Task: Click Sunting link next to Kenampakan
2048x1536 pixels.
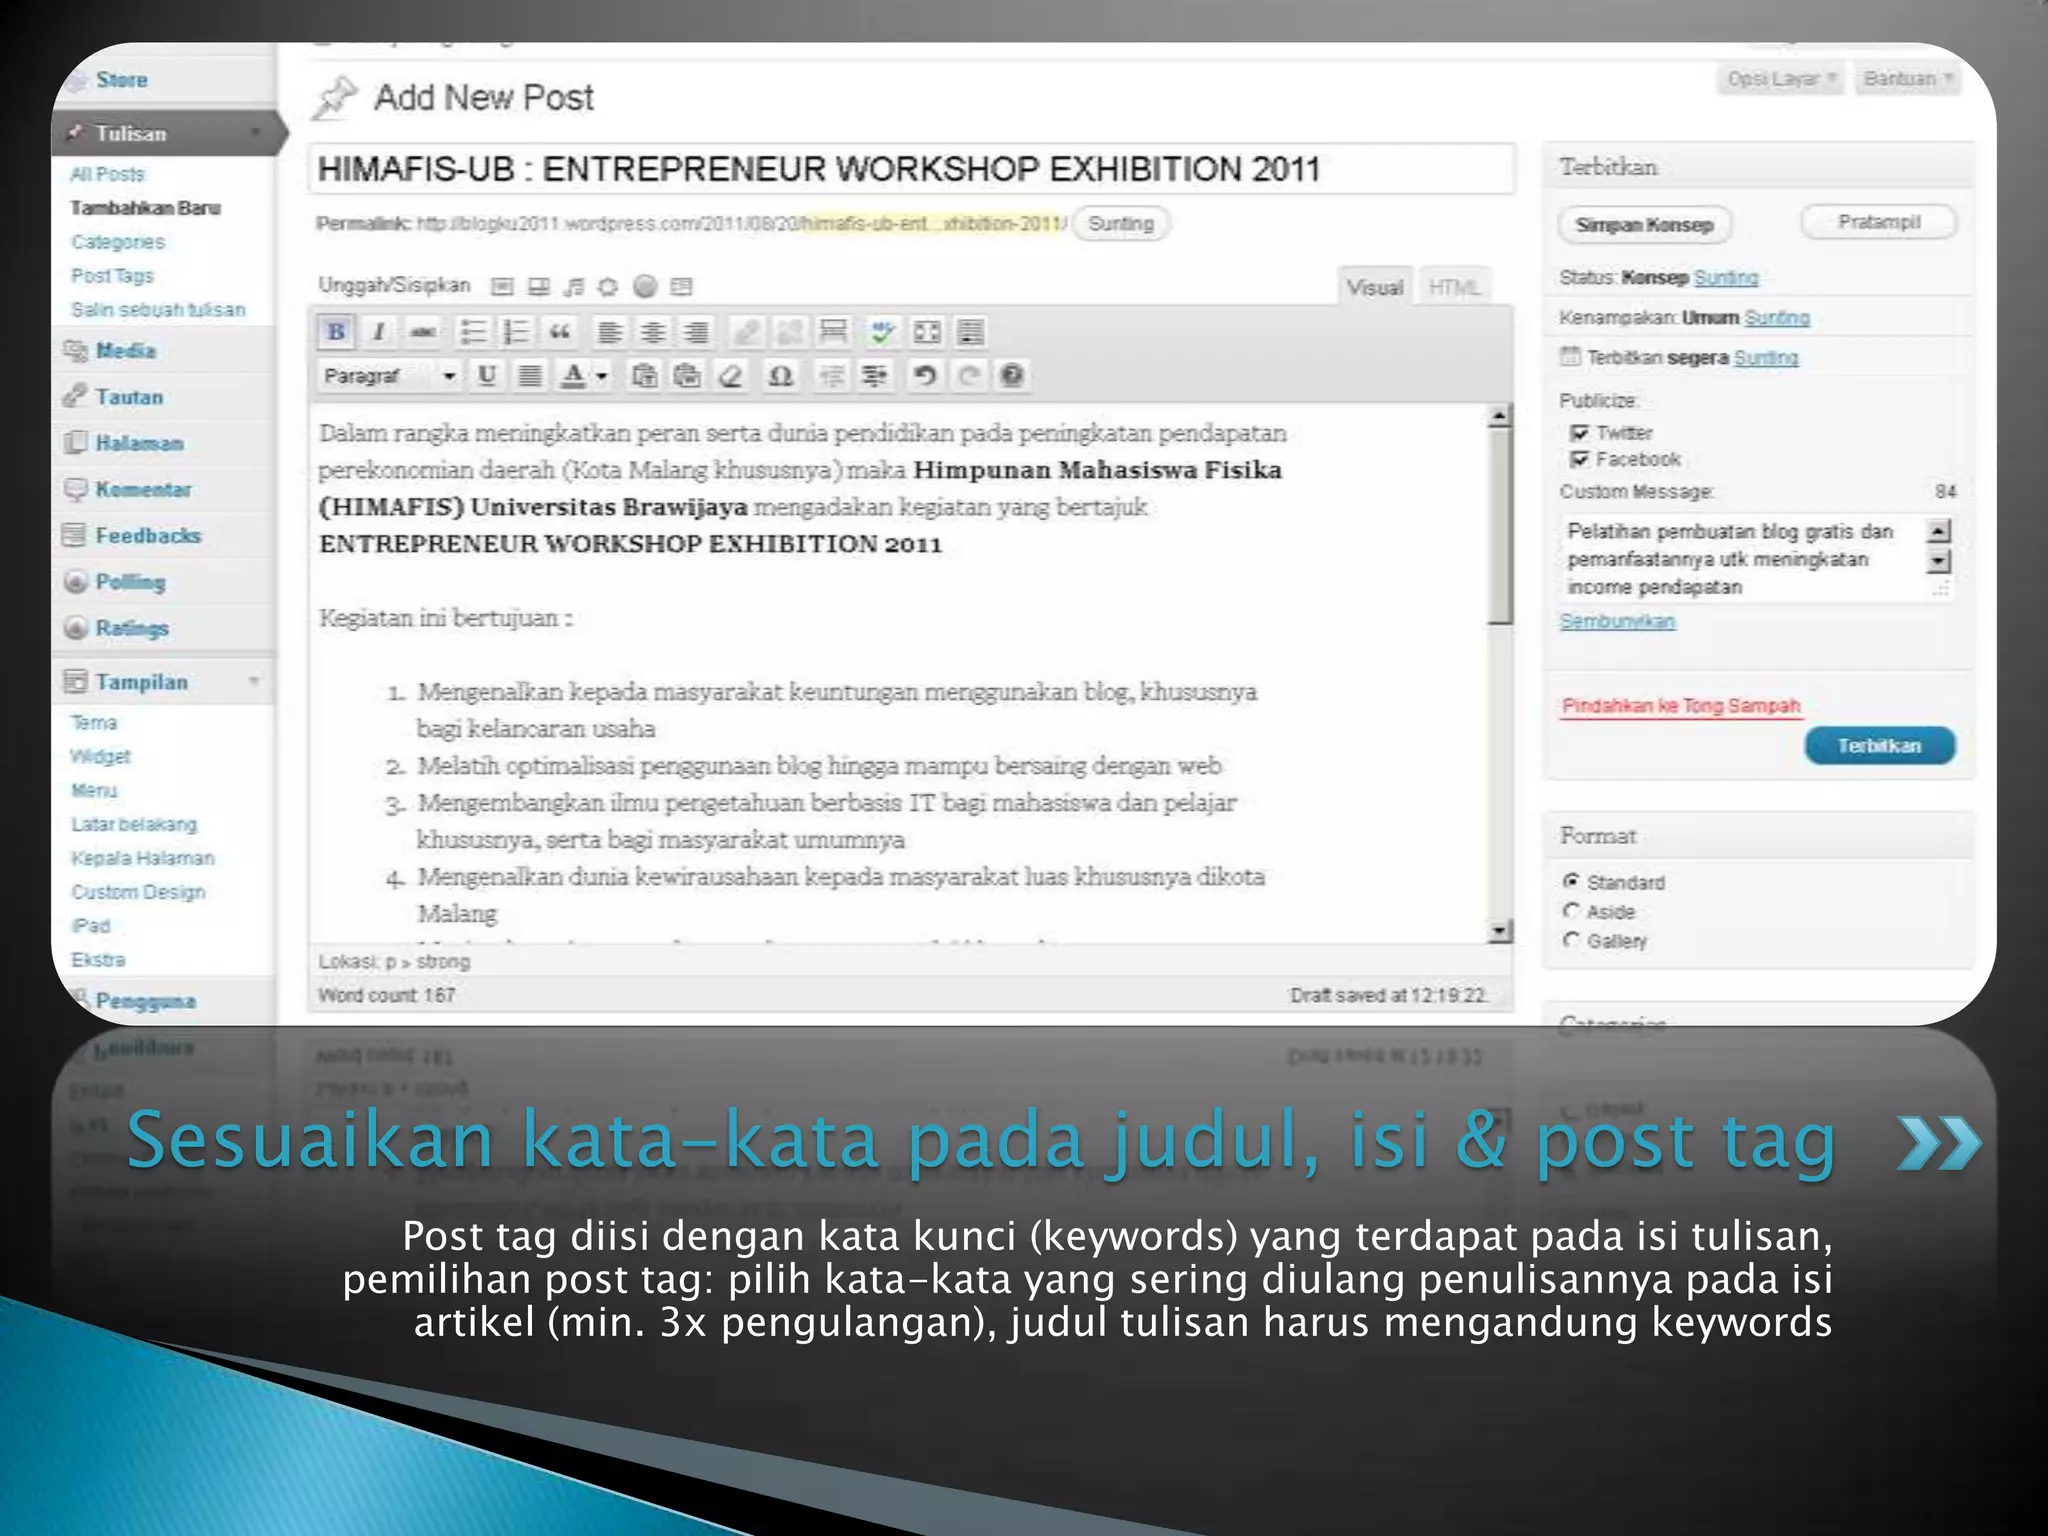Action: point(1776,318)
